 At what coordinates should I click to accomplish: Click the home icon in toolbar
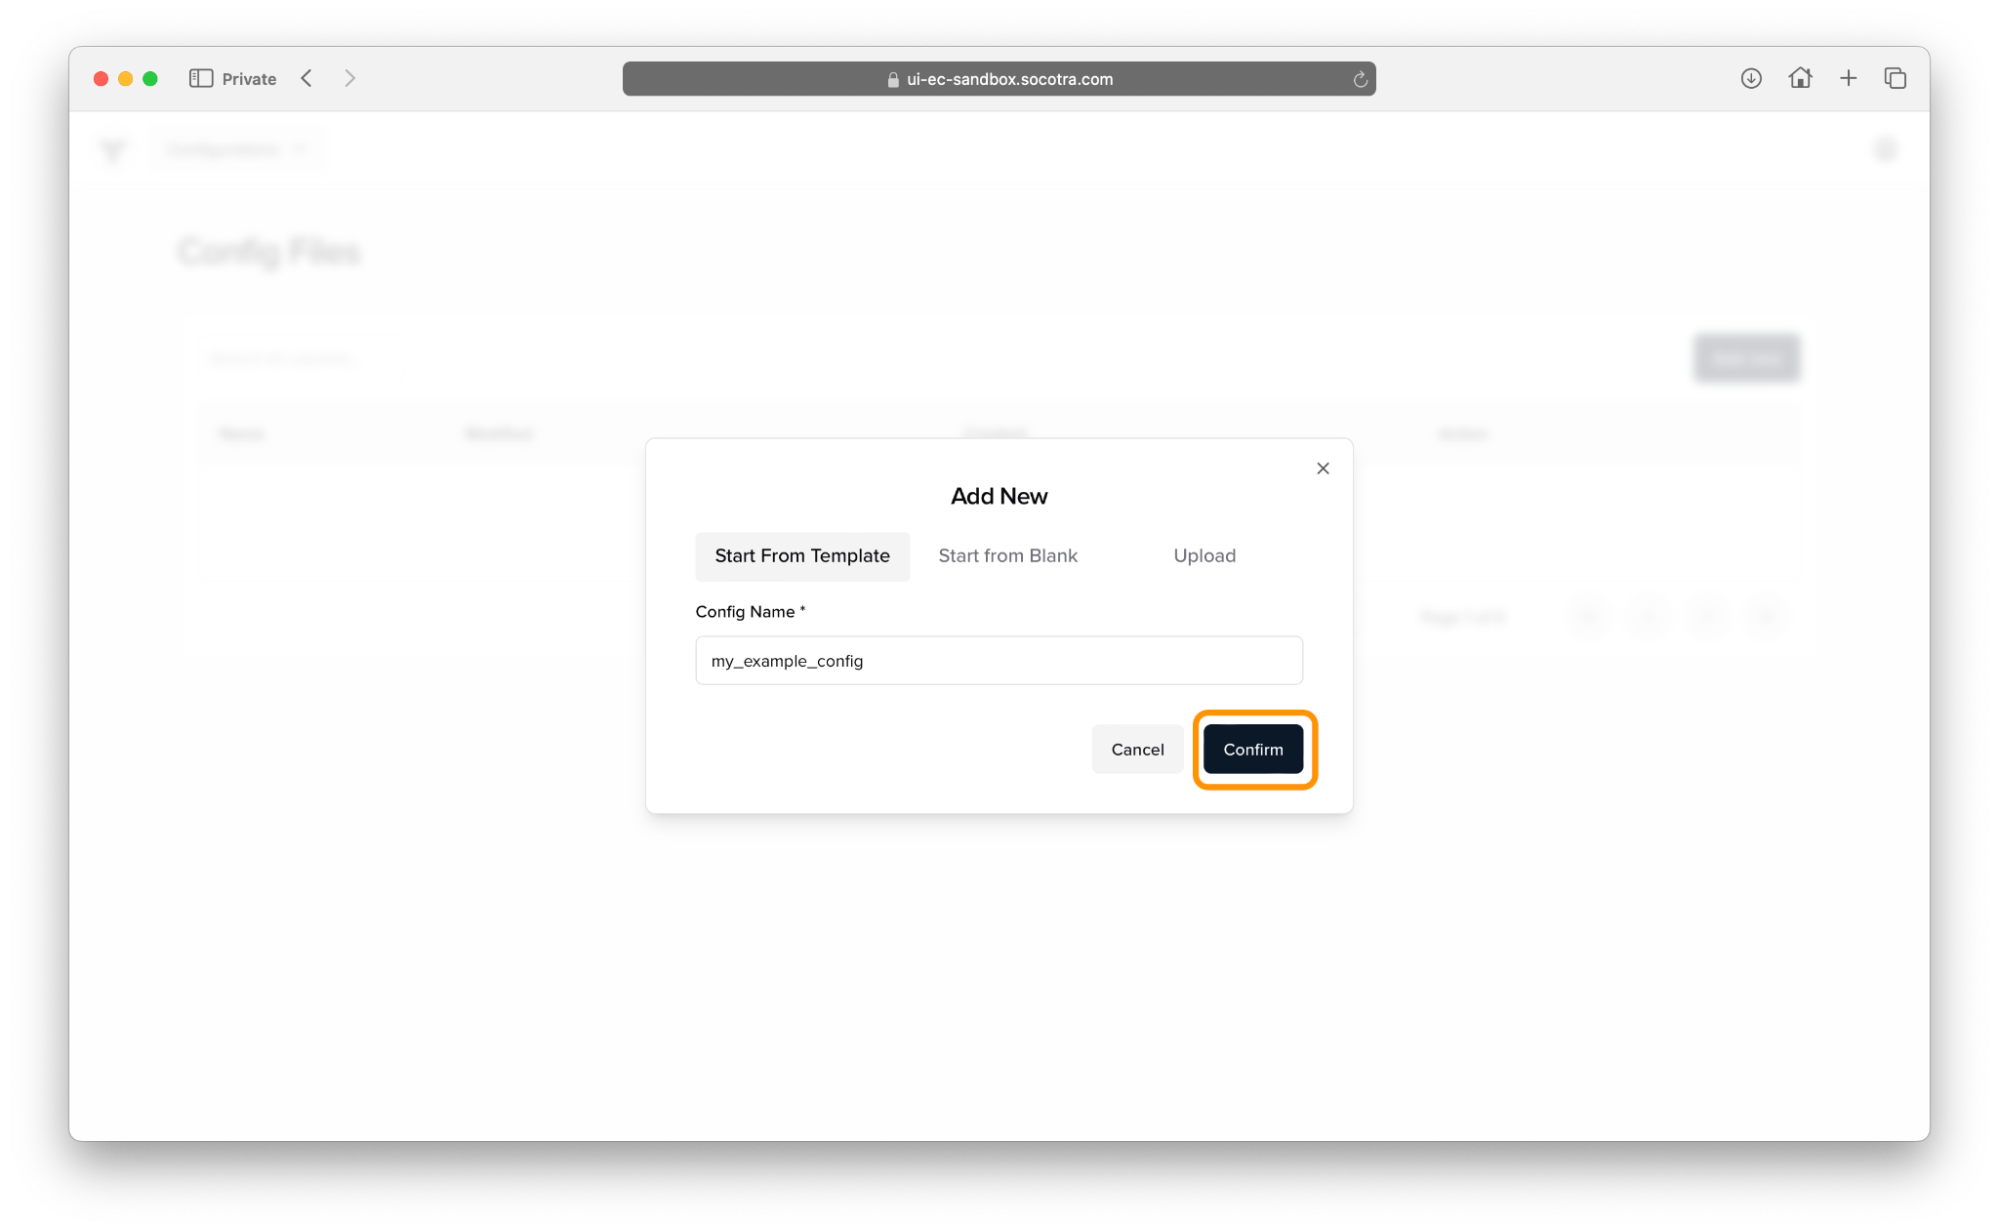click(1800, 78)
